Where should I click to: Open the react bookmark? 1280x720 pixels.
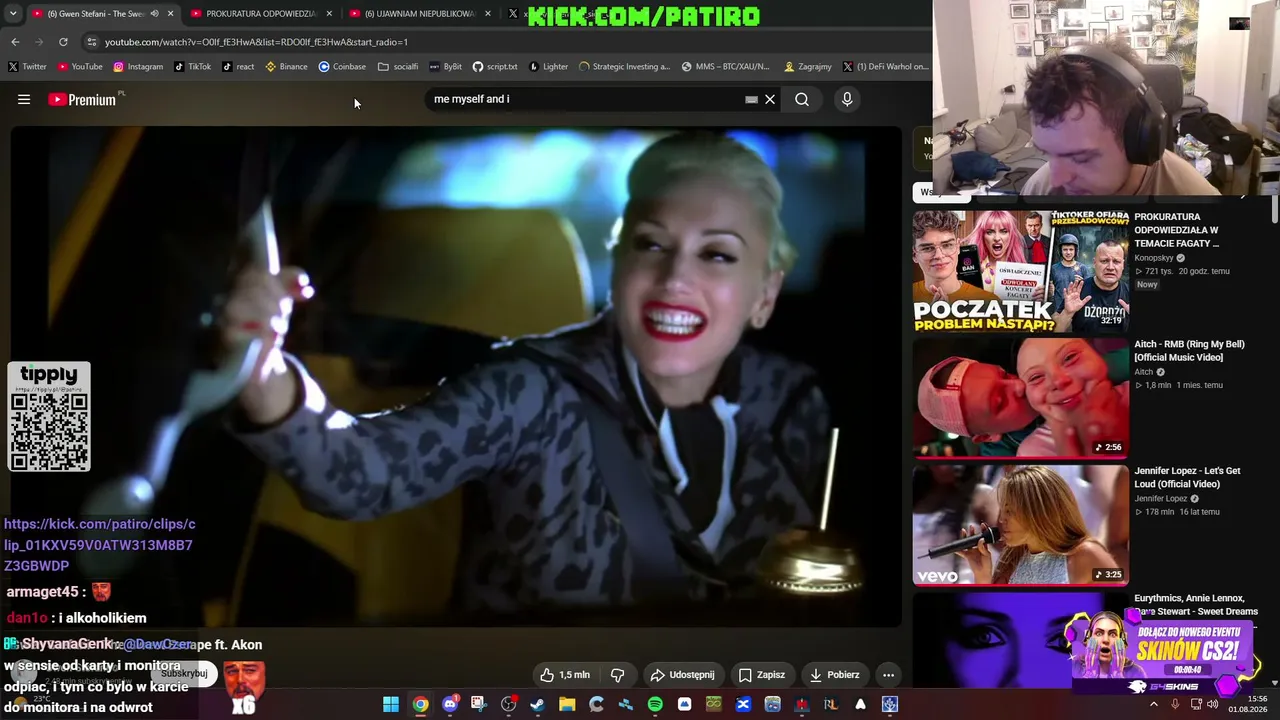[x=238, y=67]
